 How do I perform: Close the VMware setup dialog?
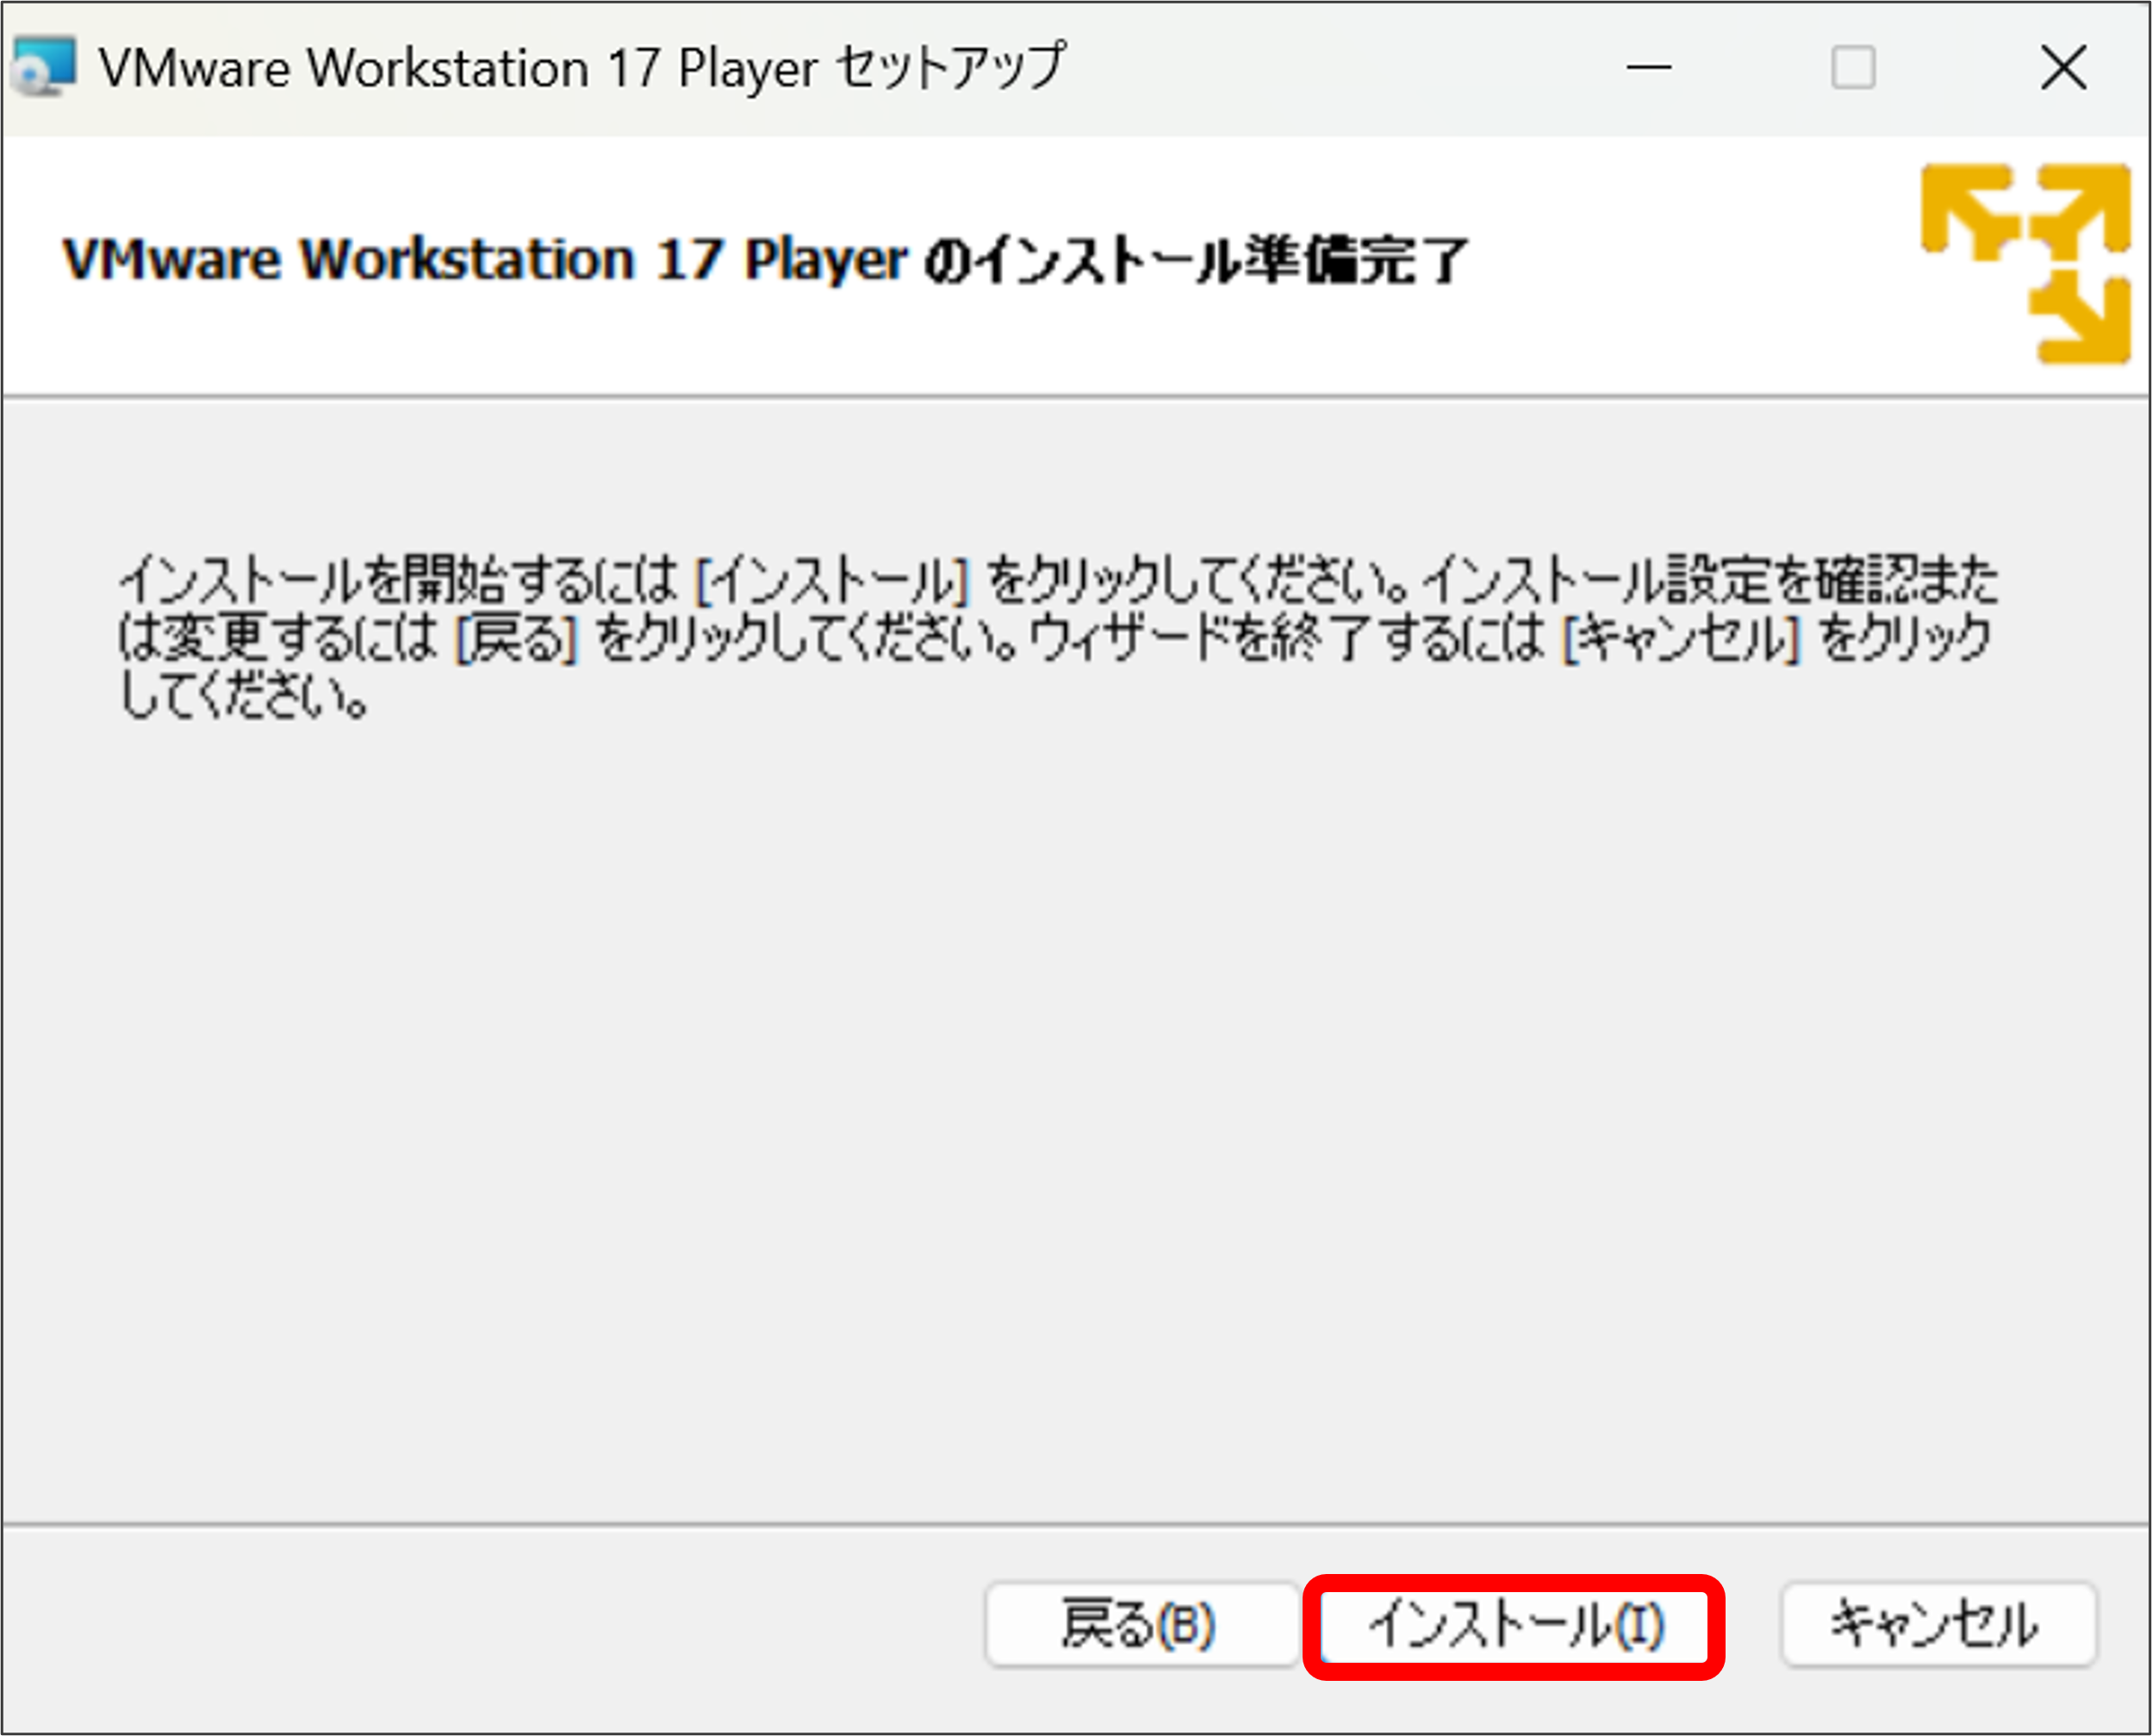click(2062, 68)
